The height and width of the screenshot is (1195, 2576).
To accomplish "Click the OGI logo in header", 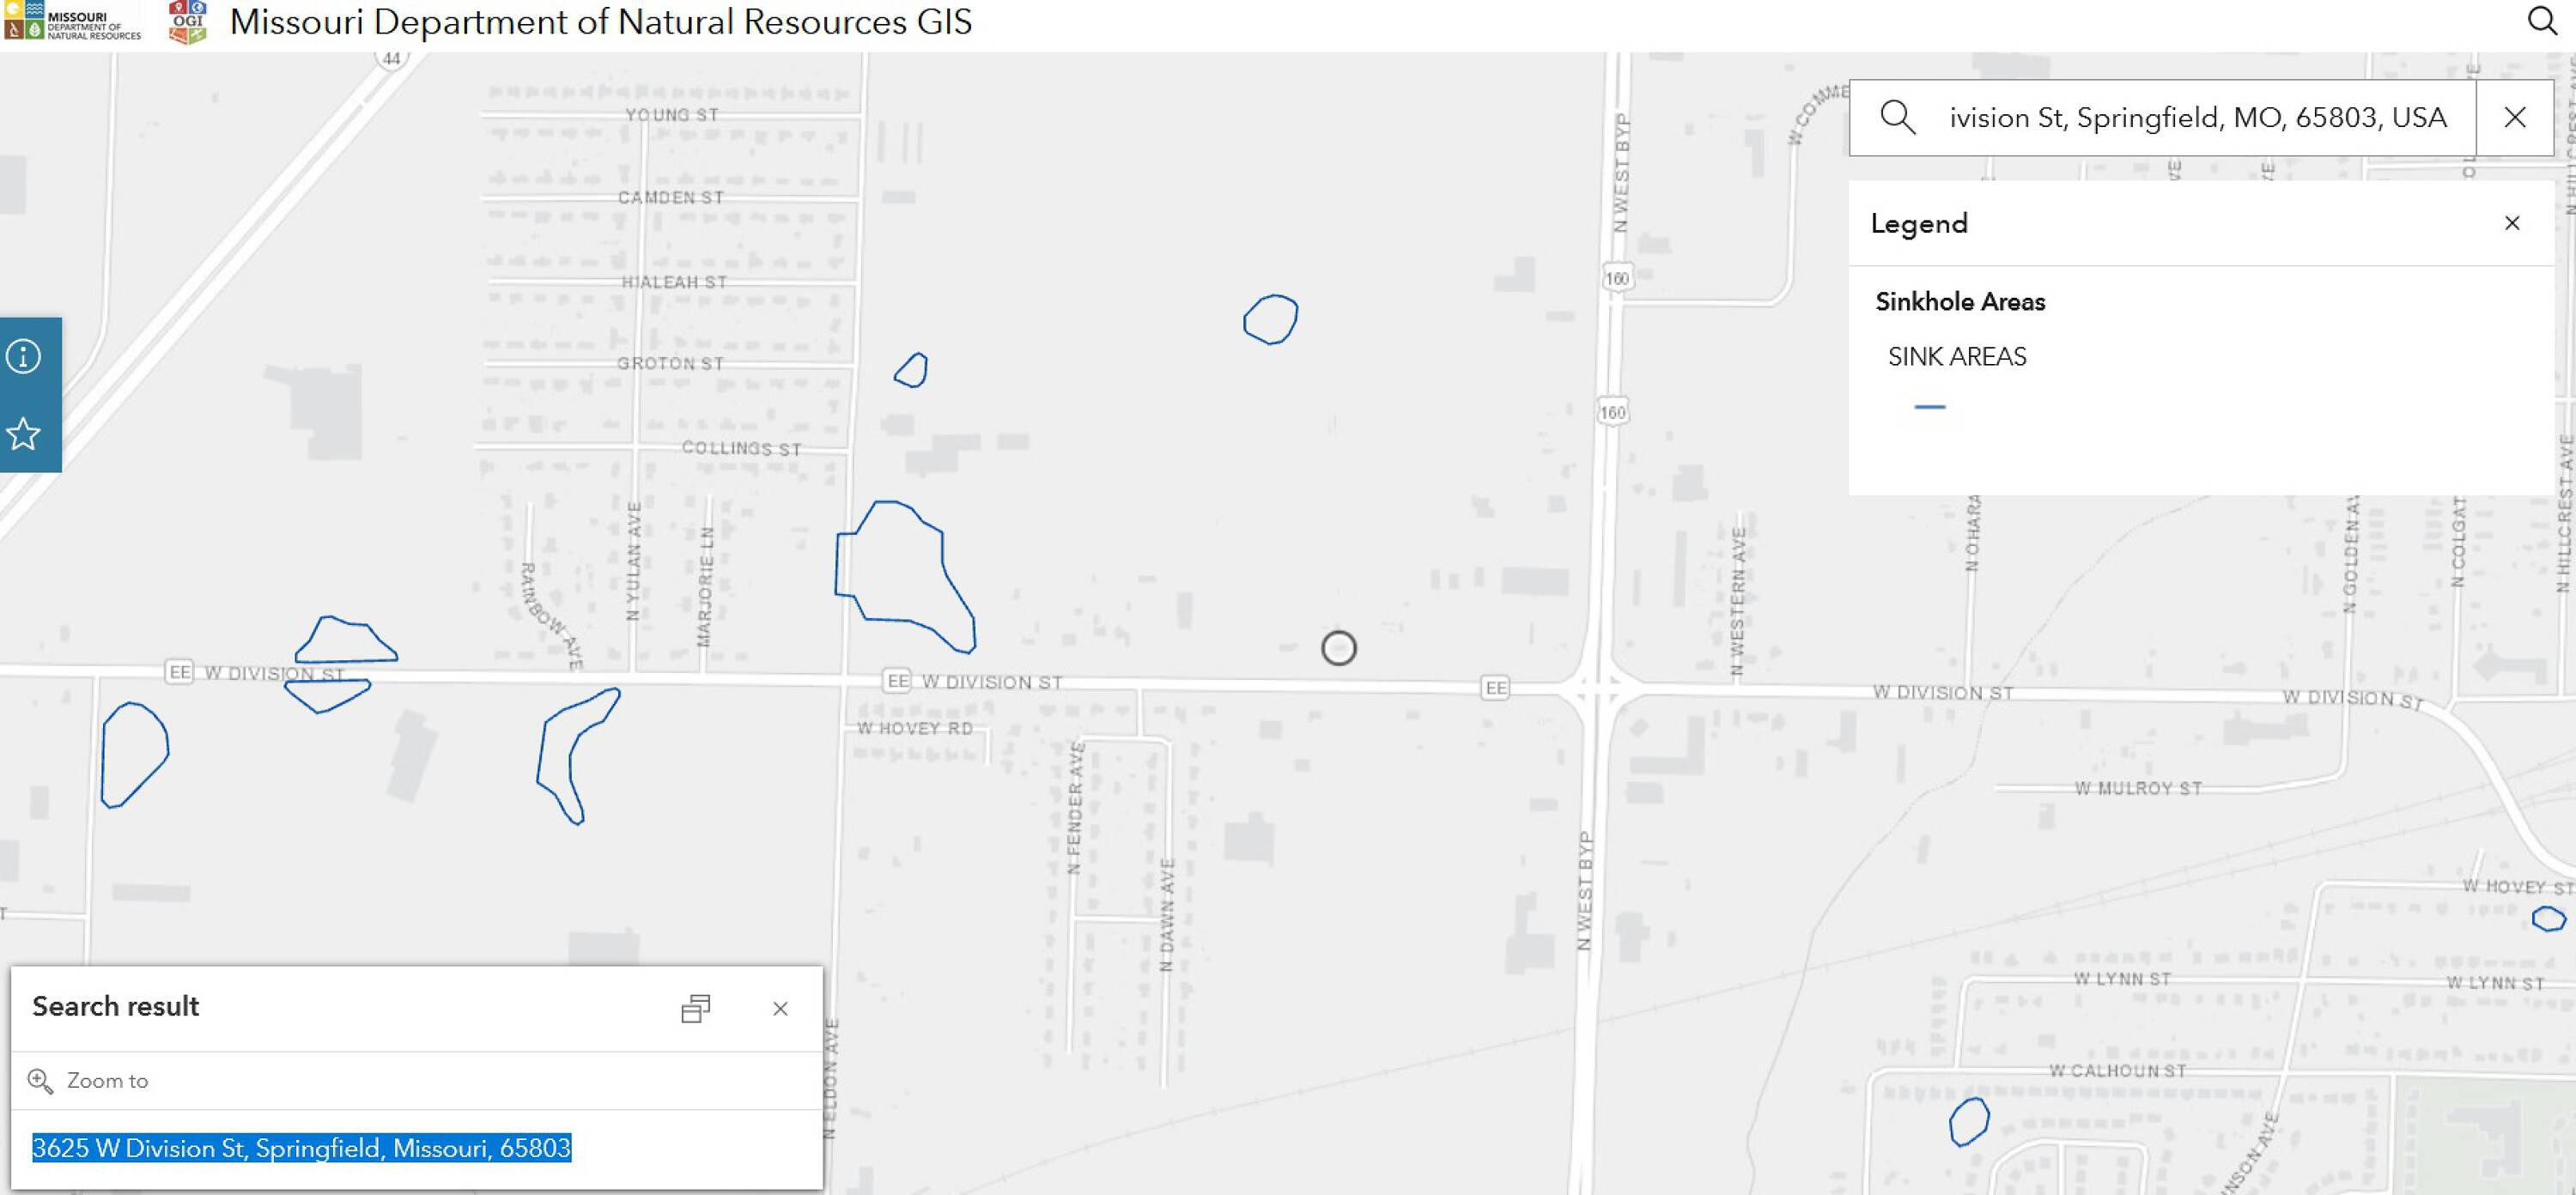I will (187, 22).
